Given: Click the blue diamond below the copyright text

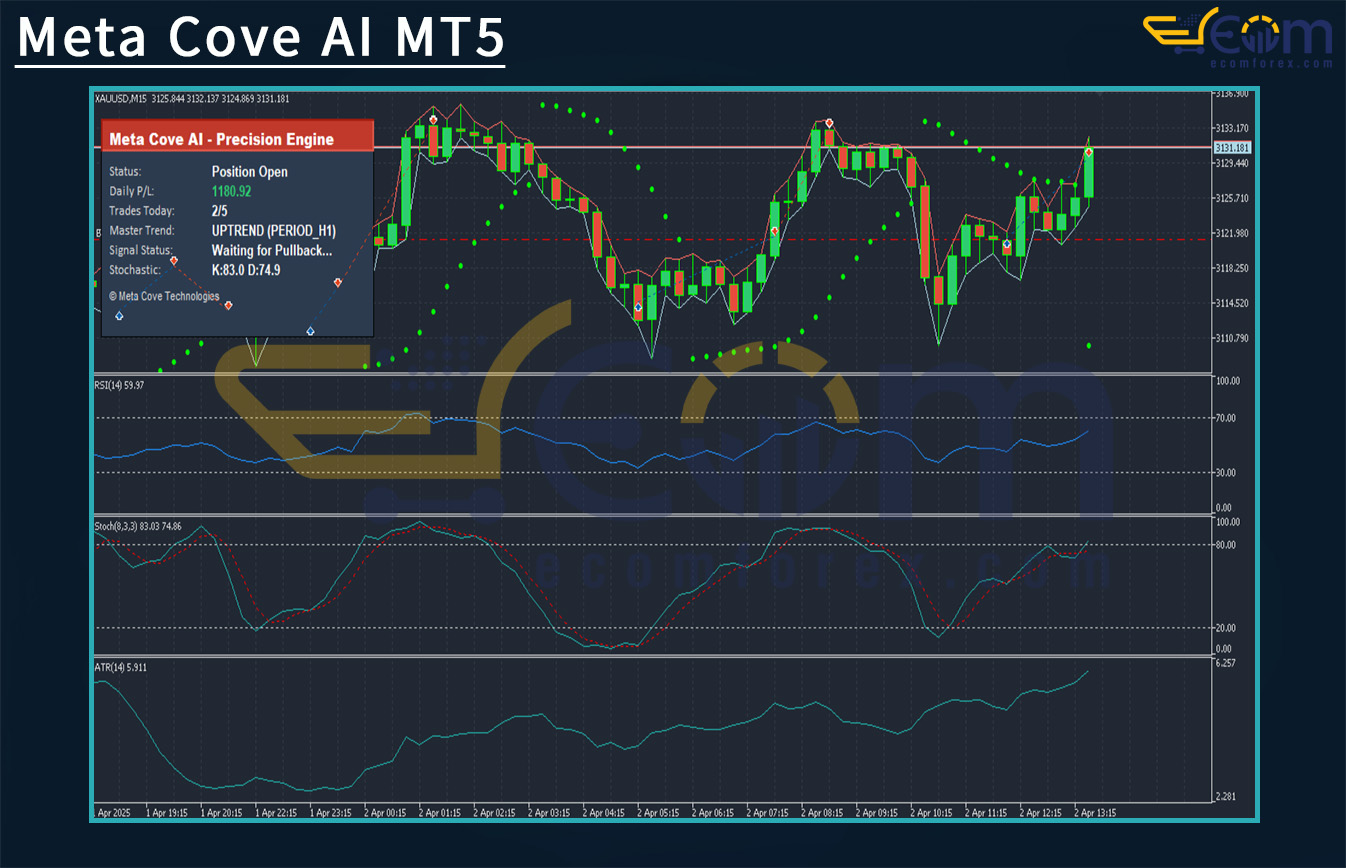Looking at the screenshot, I should pos(120,316).
